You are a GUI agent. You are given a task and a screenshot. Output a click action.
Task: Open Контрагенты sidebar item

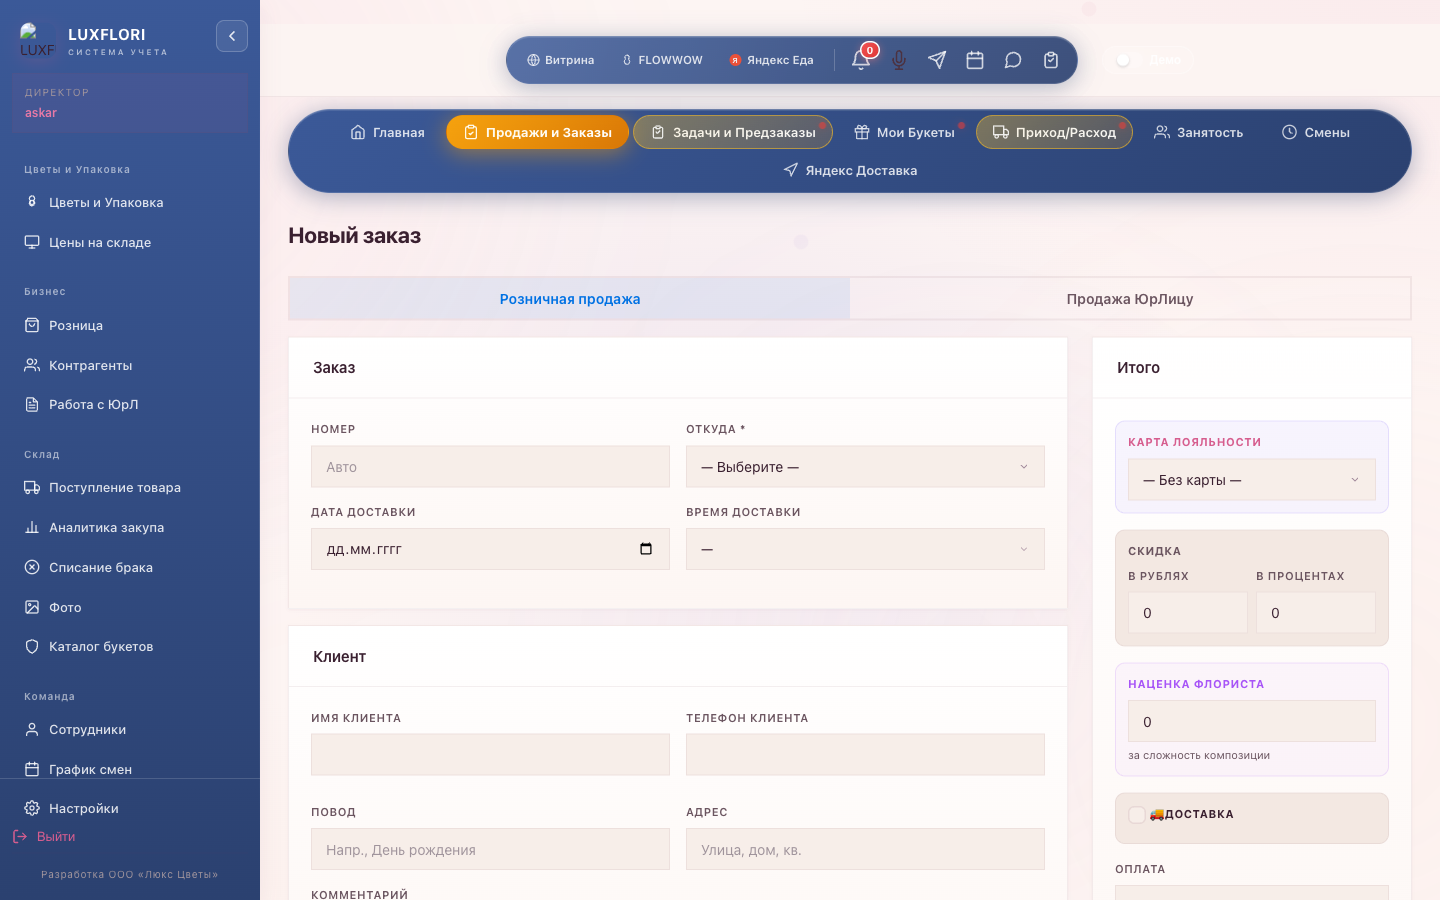pos(130,365)
